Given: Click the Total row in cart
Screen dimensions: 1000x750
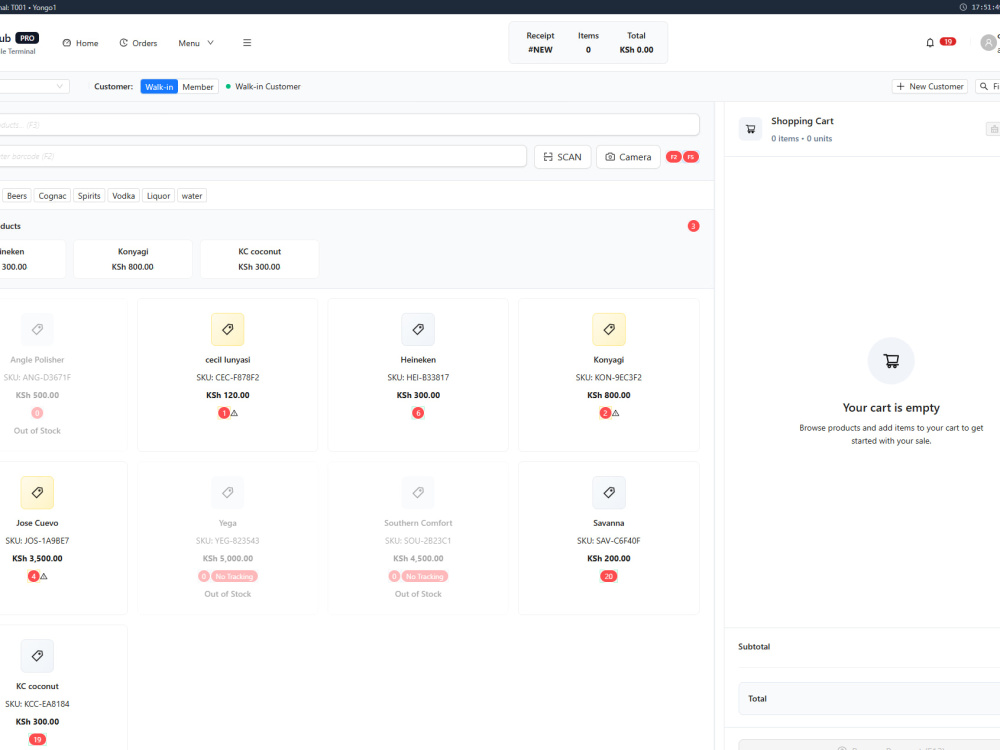Looking at the screenshot, I should click(869, 699).
